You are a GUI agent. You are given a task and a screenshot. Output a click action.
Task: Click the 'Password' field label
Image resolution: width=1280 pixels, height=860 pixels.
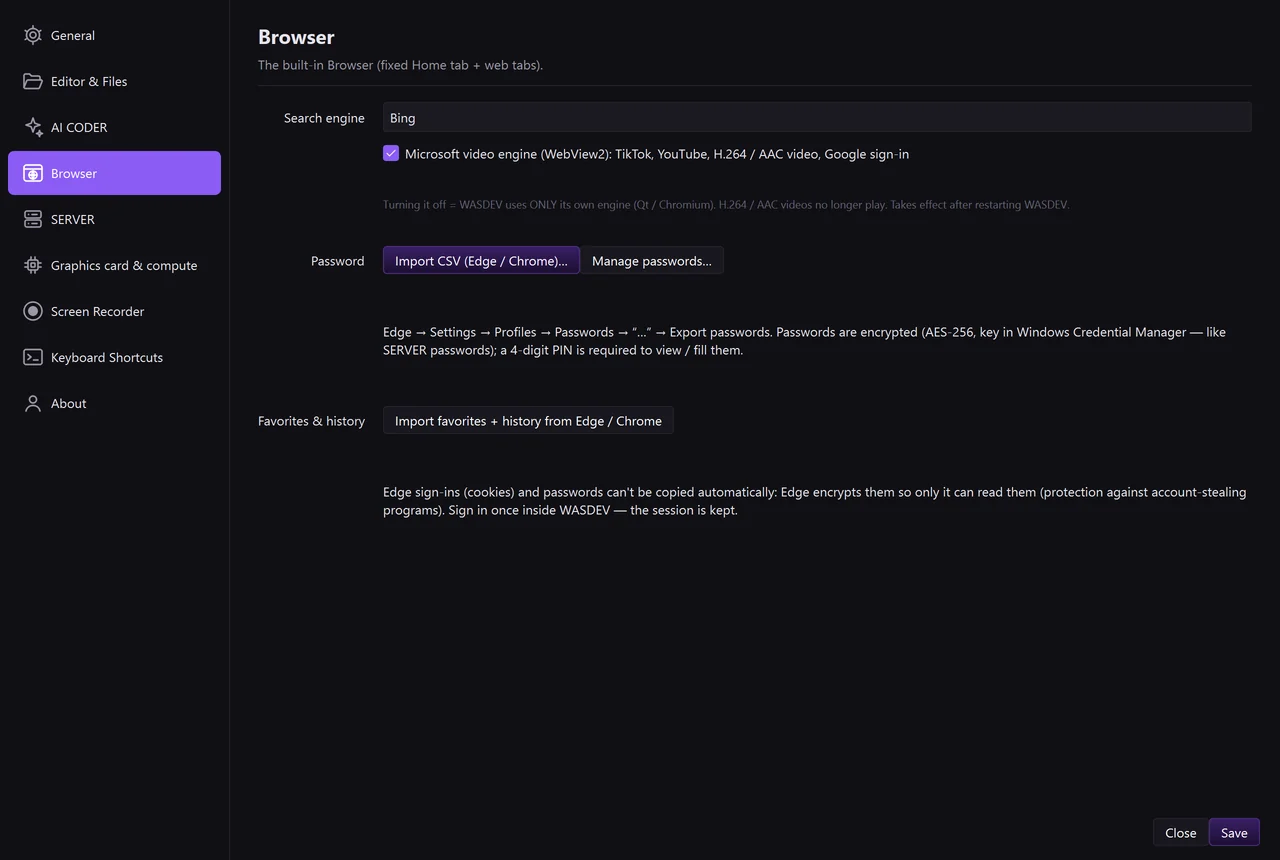click(x=338, y=261)
